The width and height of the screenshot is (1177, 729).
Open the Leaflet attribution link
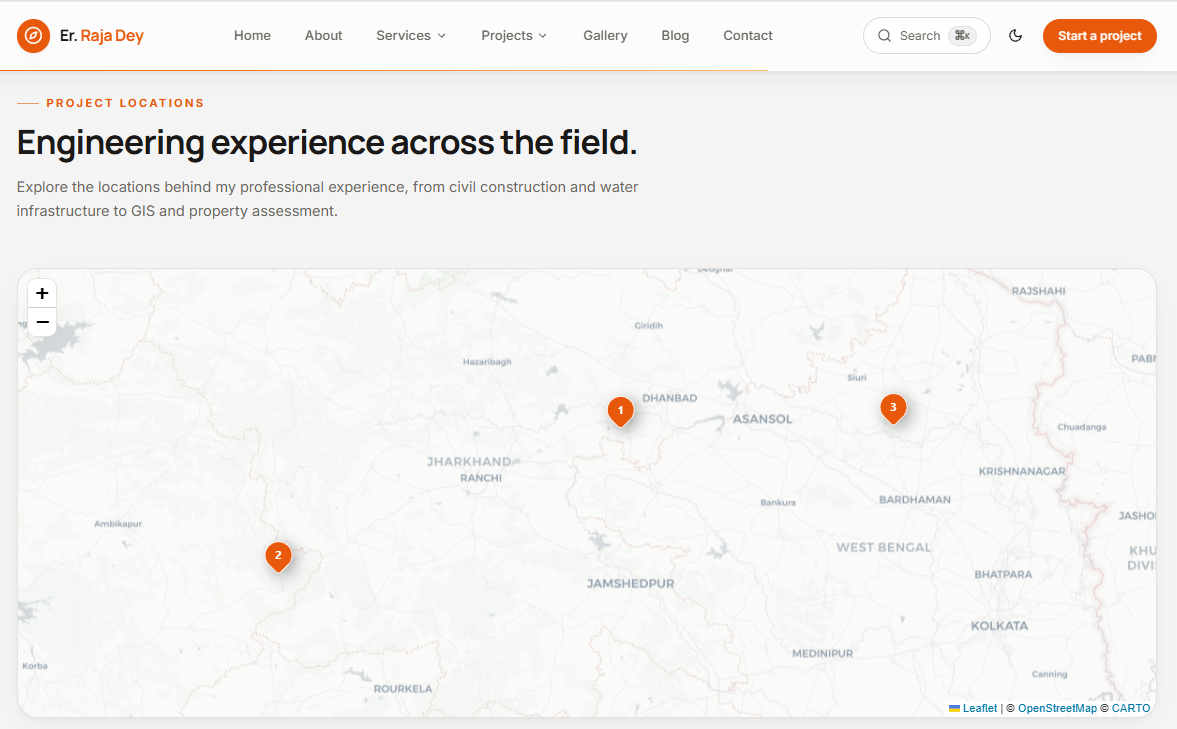click(x=980, y=708)
